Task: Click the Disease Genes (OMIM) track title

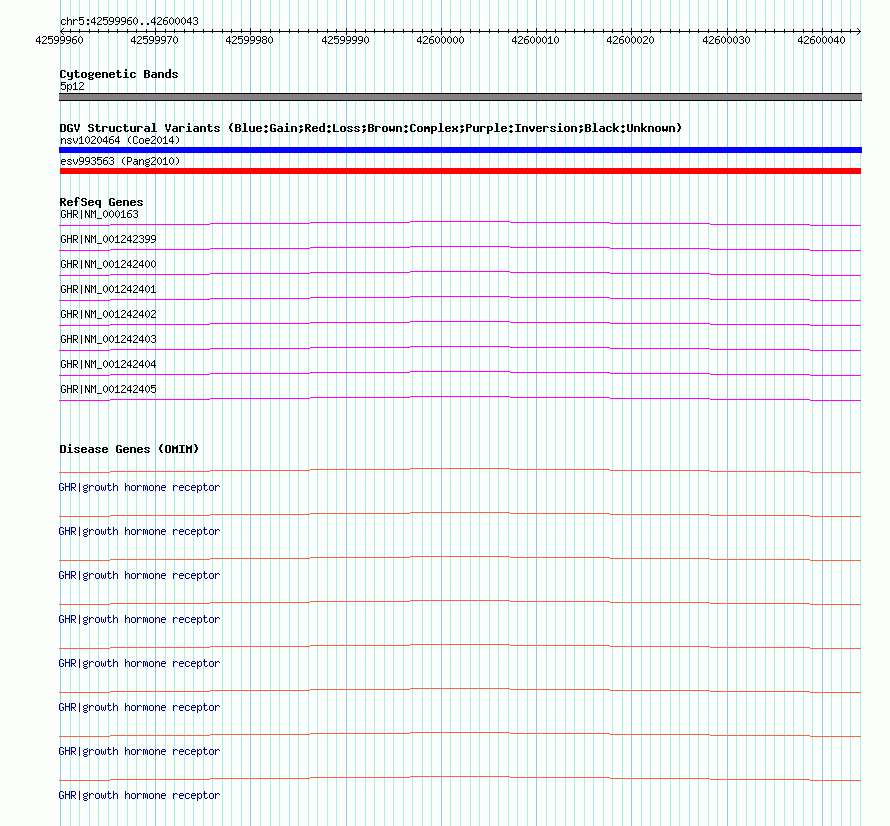Action: point(129,449)
